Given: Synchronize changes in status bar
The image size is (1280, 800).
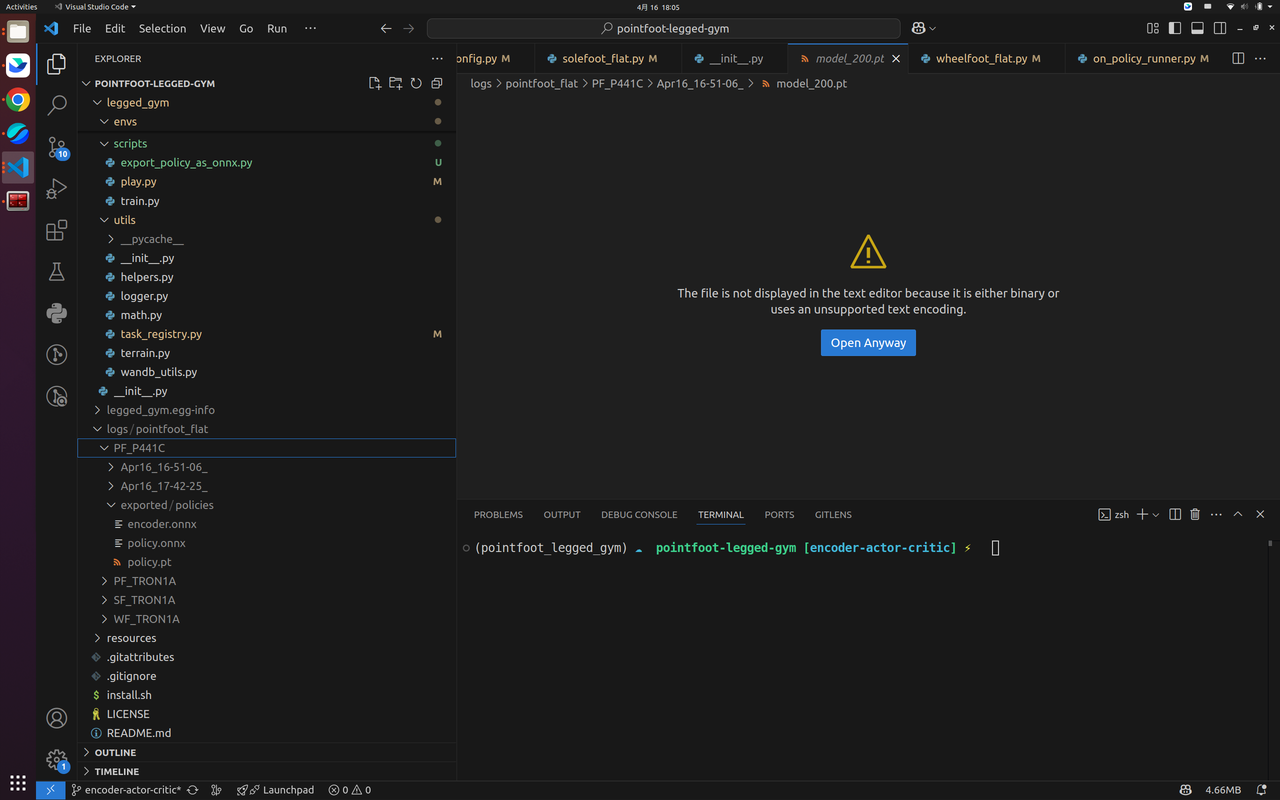Looking at the screenshot, I should (x=192, y=790).
